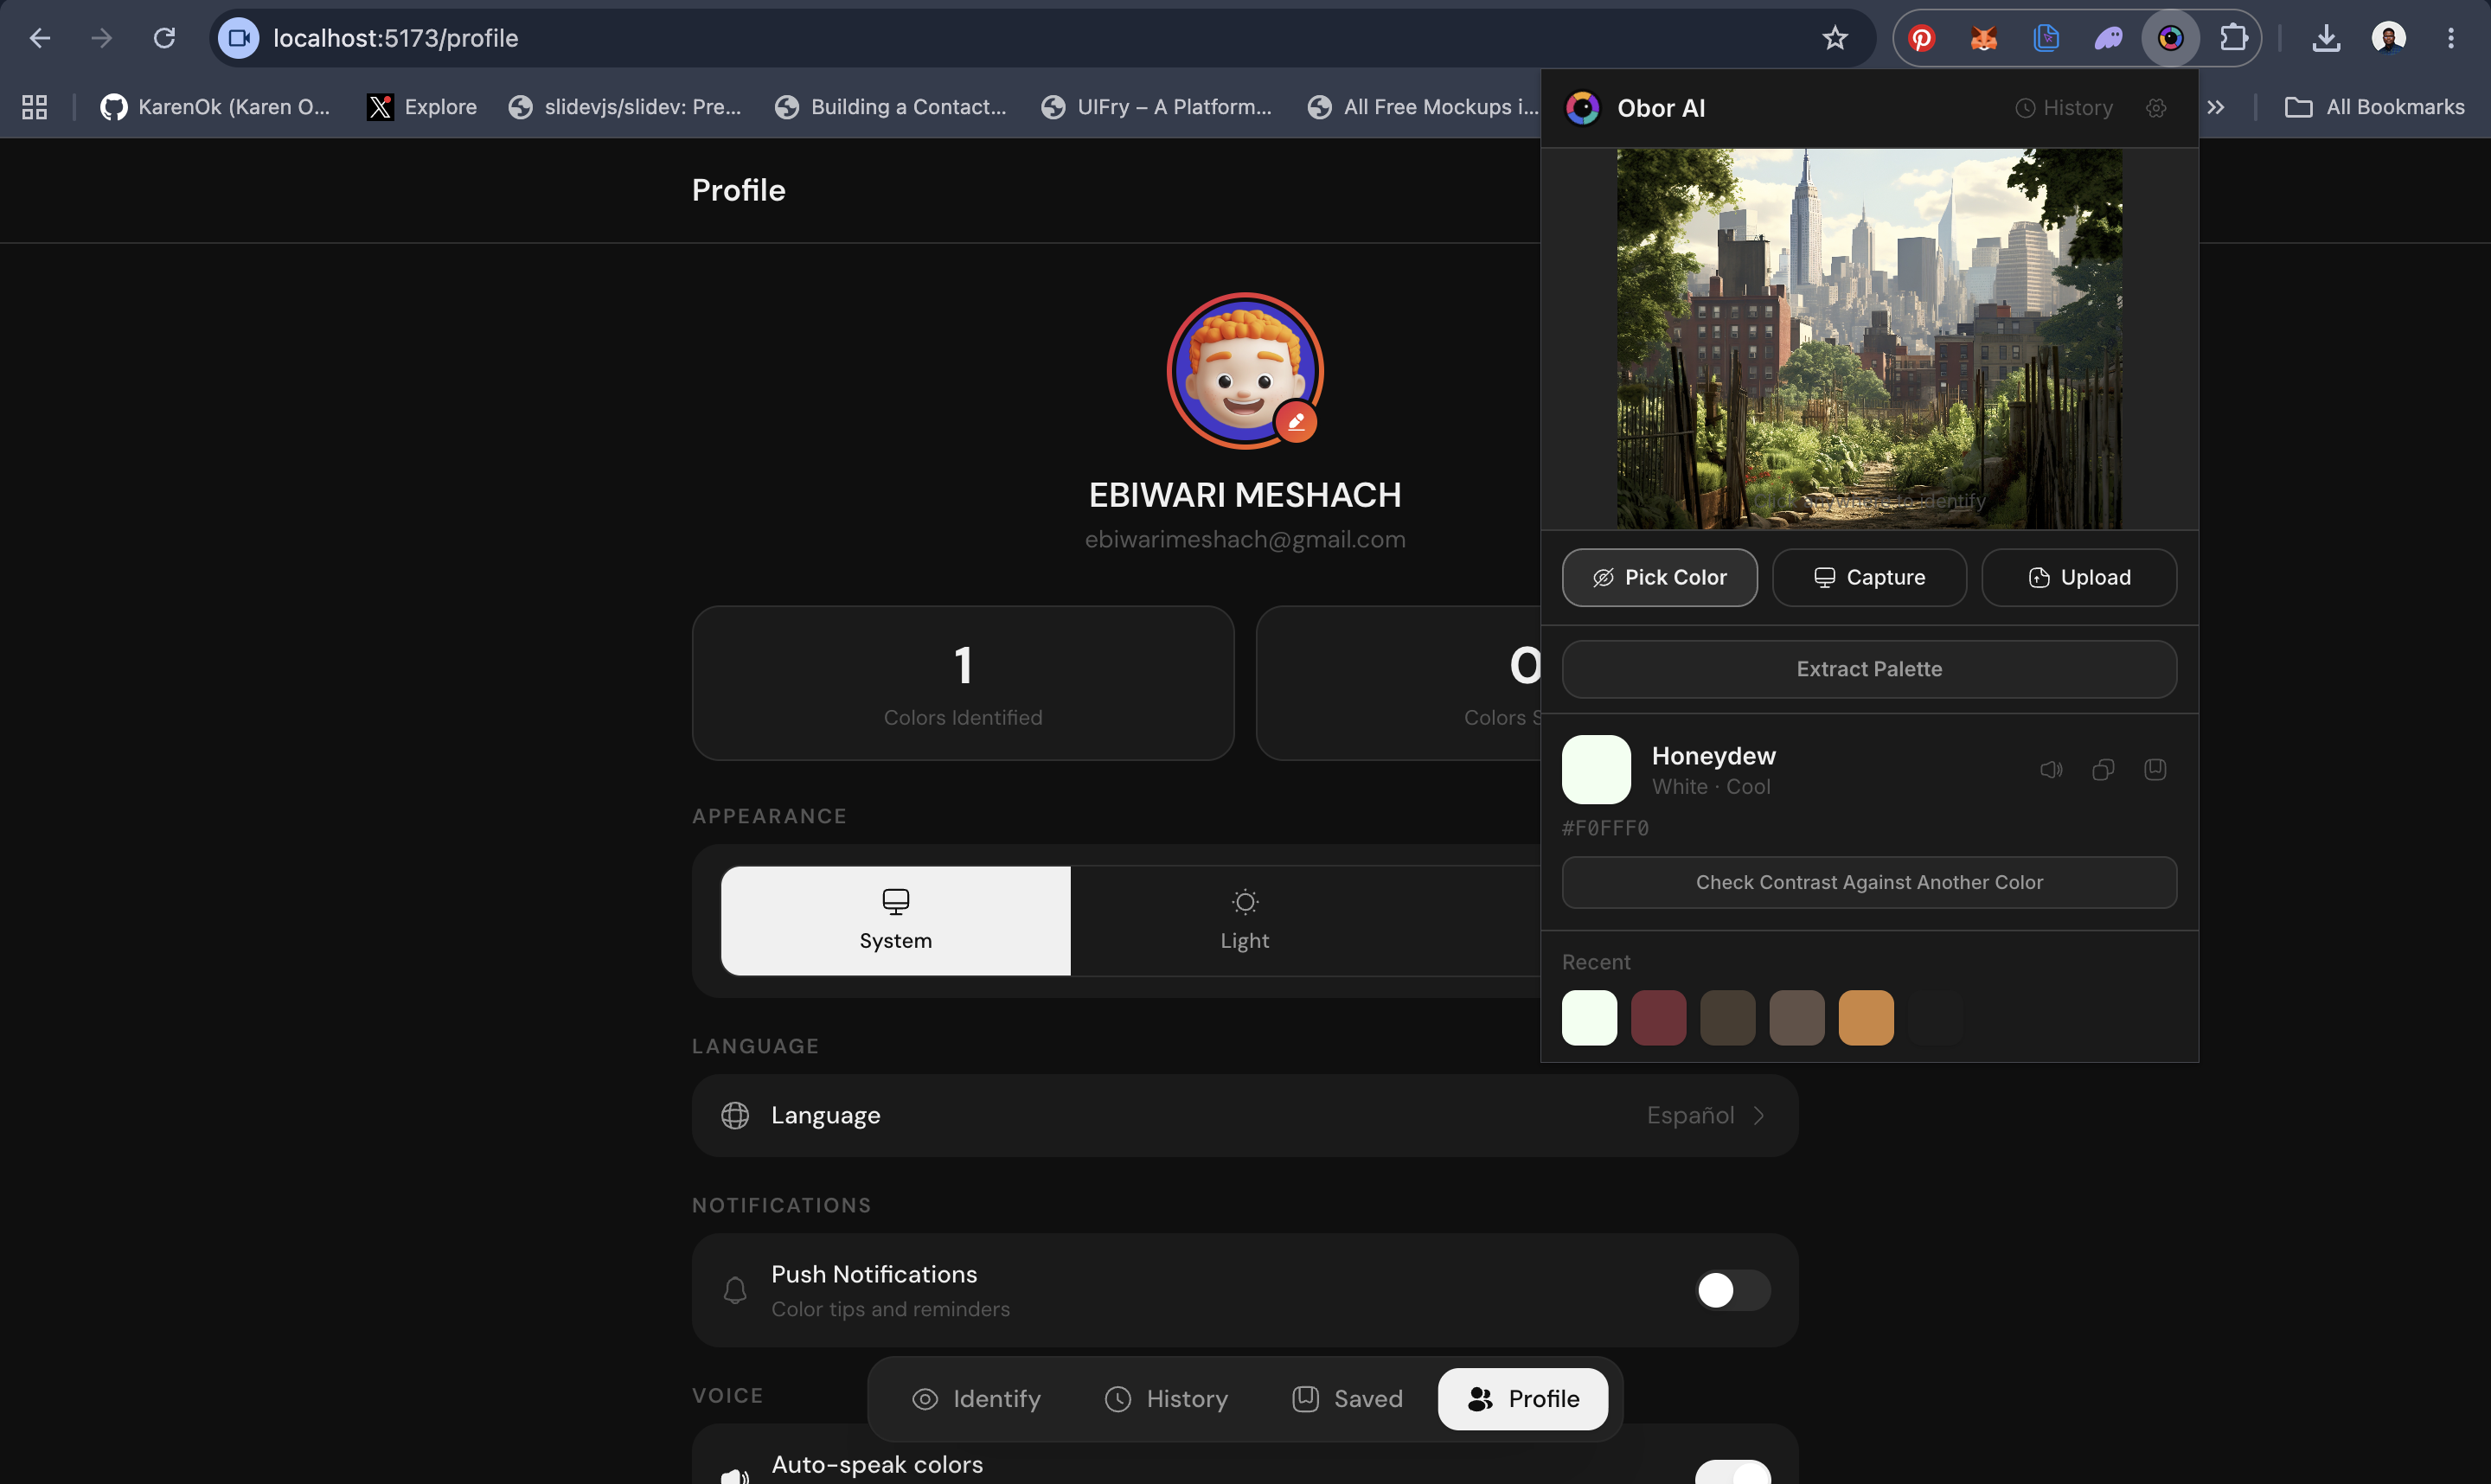Open Chrome three-dot menu

click(2450, 38)
